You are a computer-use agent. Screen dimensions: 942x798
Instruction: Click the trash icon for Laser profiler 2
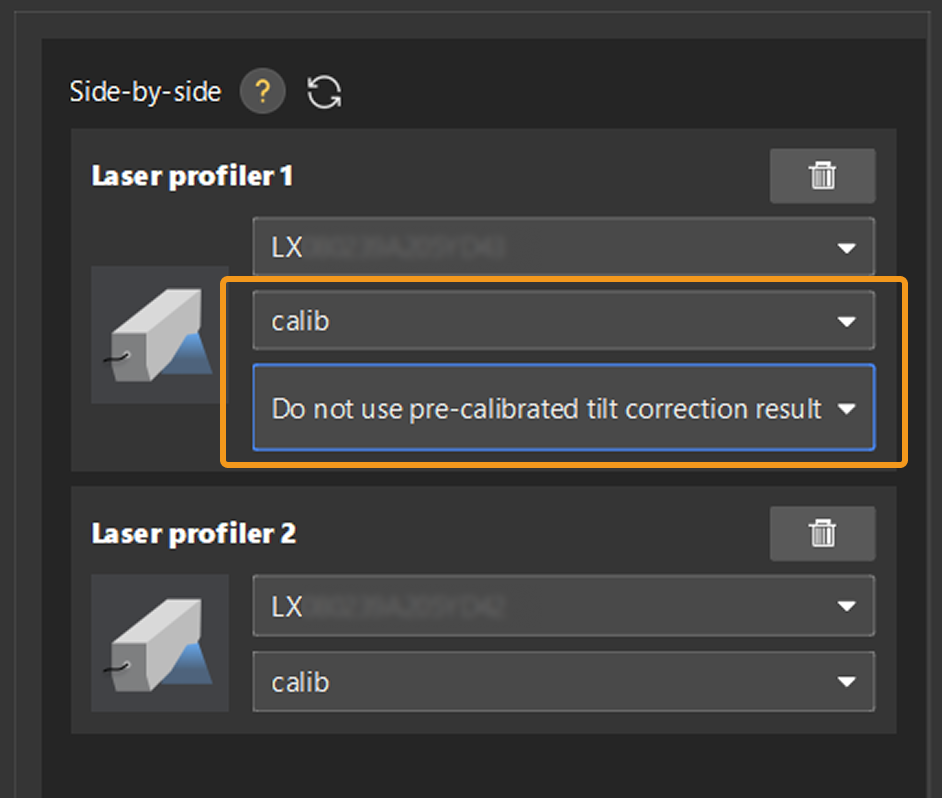coord(822,533)
